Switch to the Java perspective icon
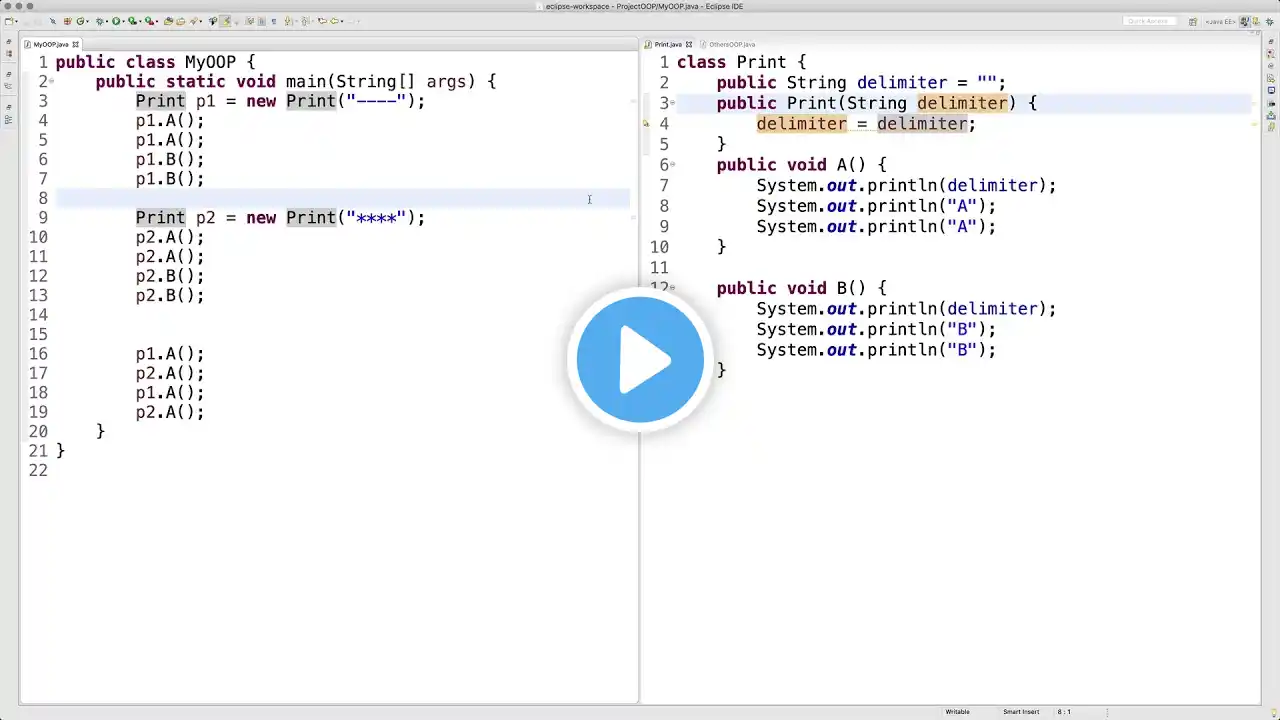Screen dimensions: 1280x720 point(1245,21)
